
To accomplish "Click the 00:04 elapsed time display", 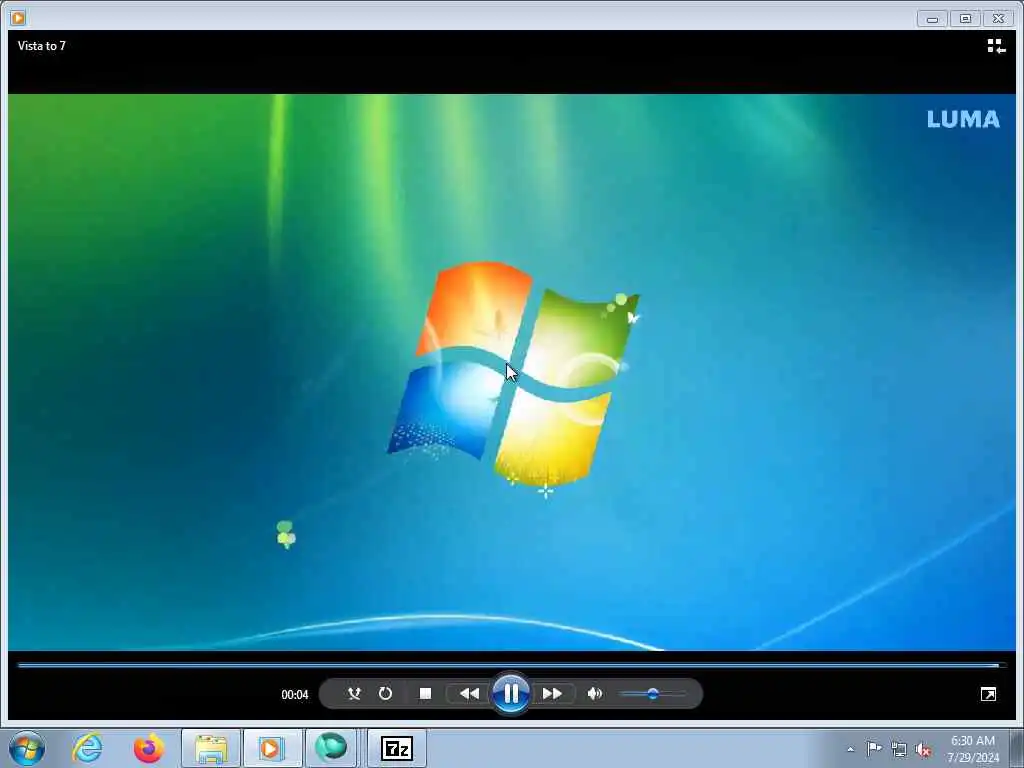I will coord(295,695).
